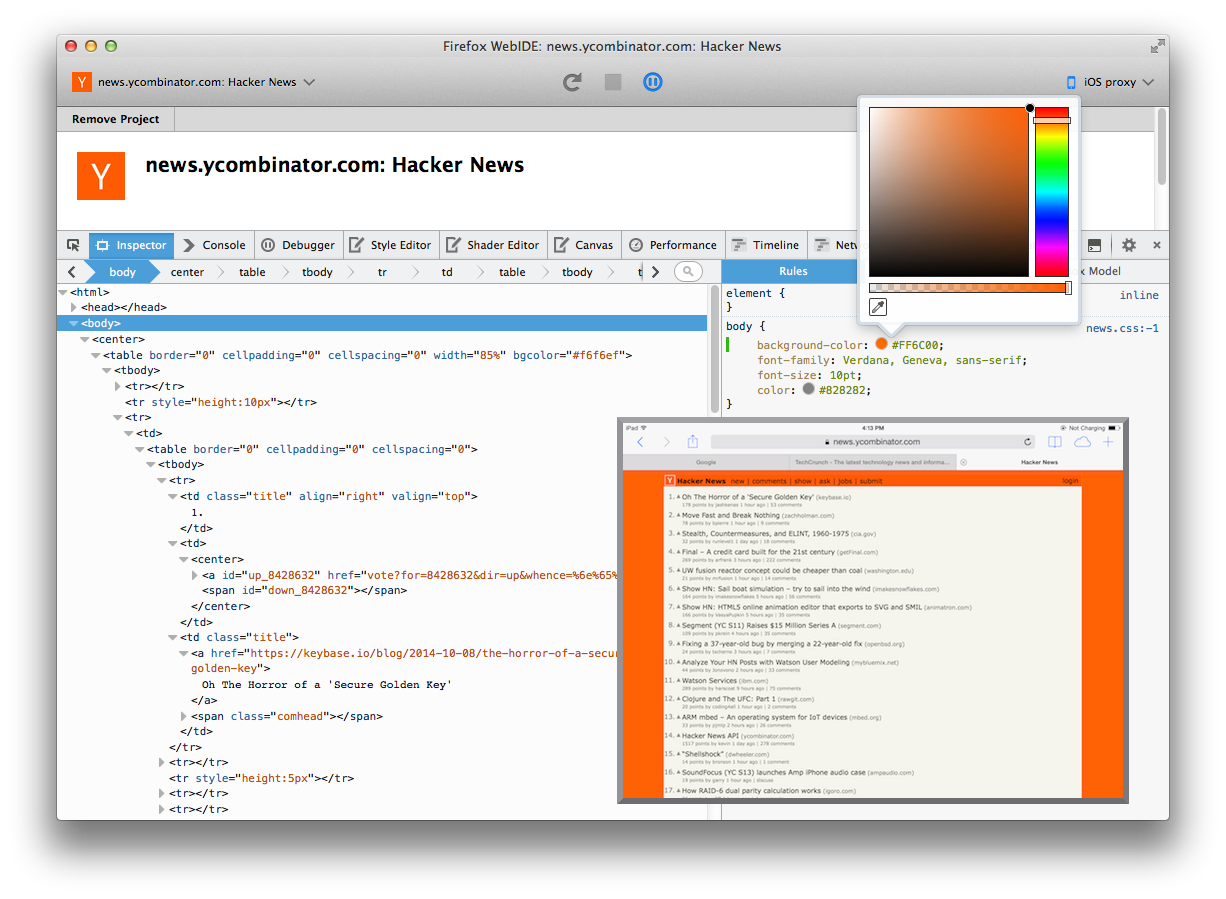Click the element picker icon in devtools toolbar
The width and height of the screenshot is (1226, 899).
pyautogui.click(x=73, y=245)
